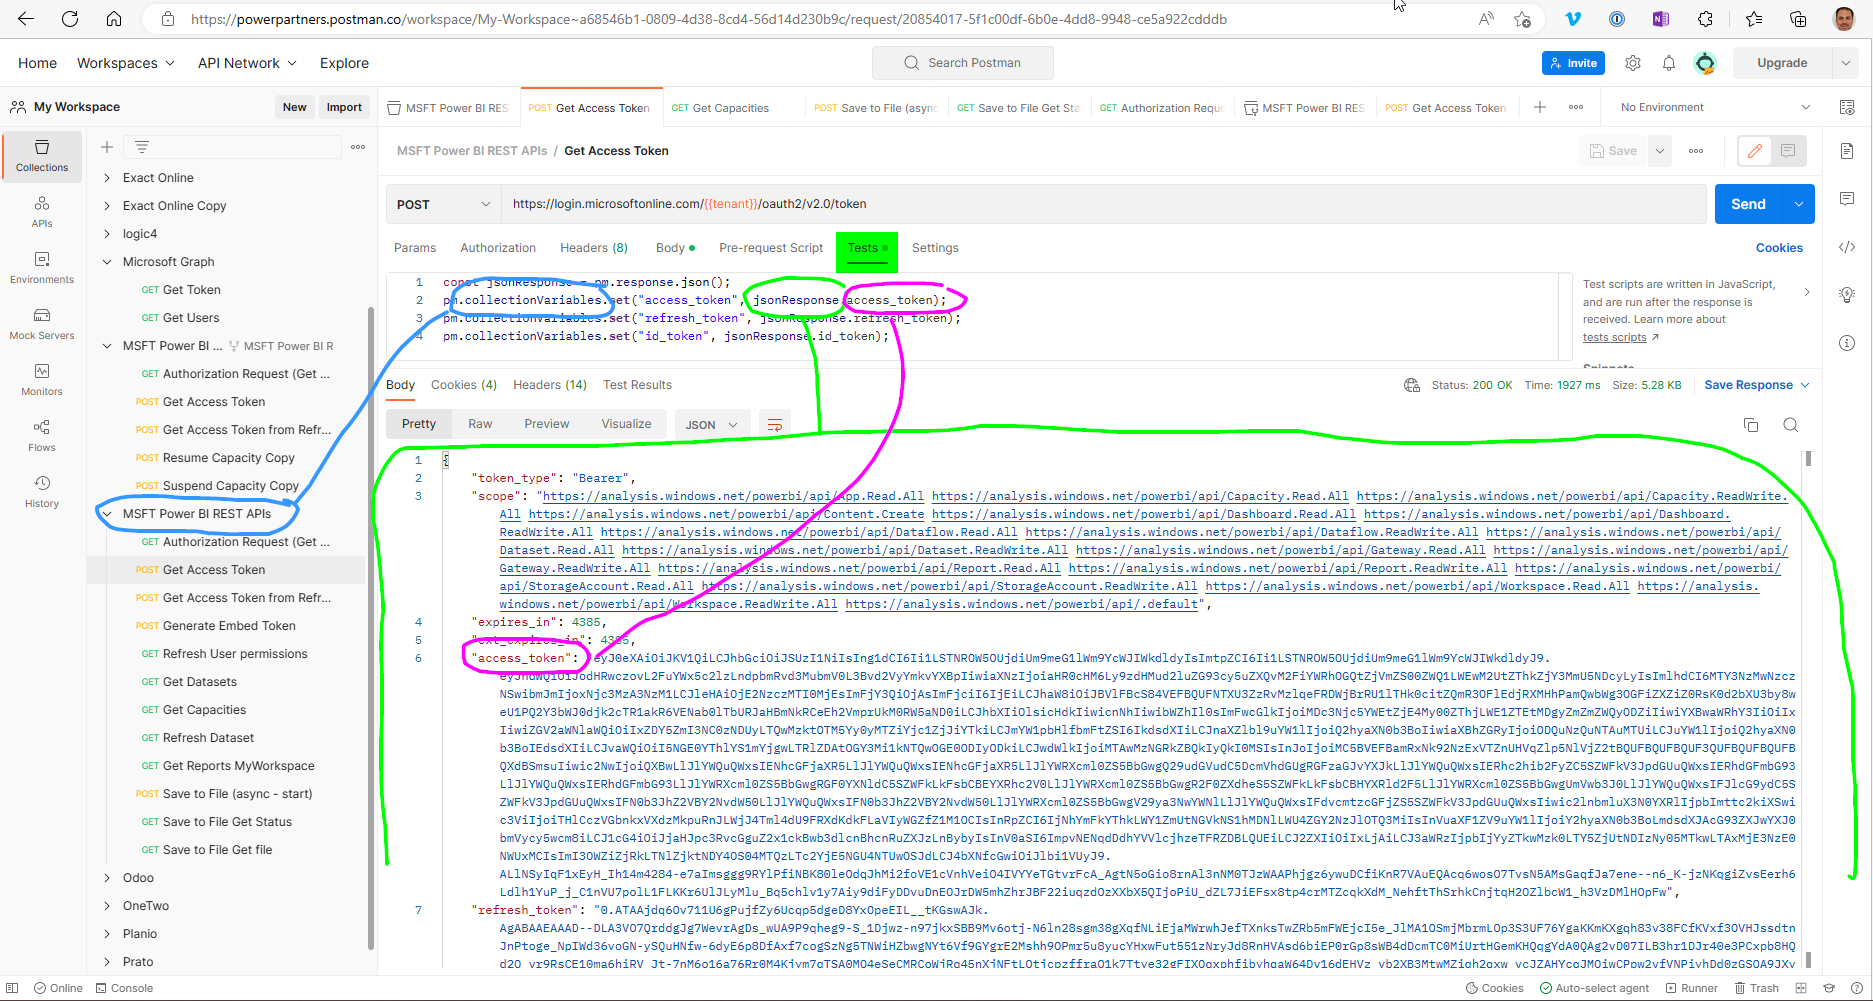
Task: Open the JSON format dropdown
Action: tap(711, 425)
